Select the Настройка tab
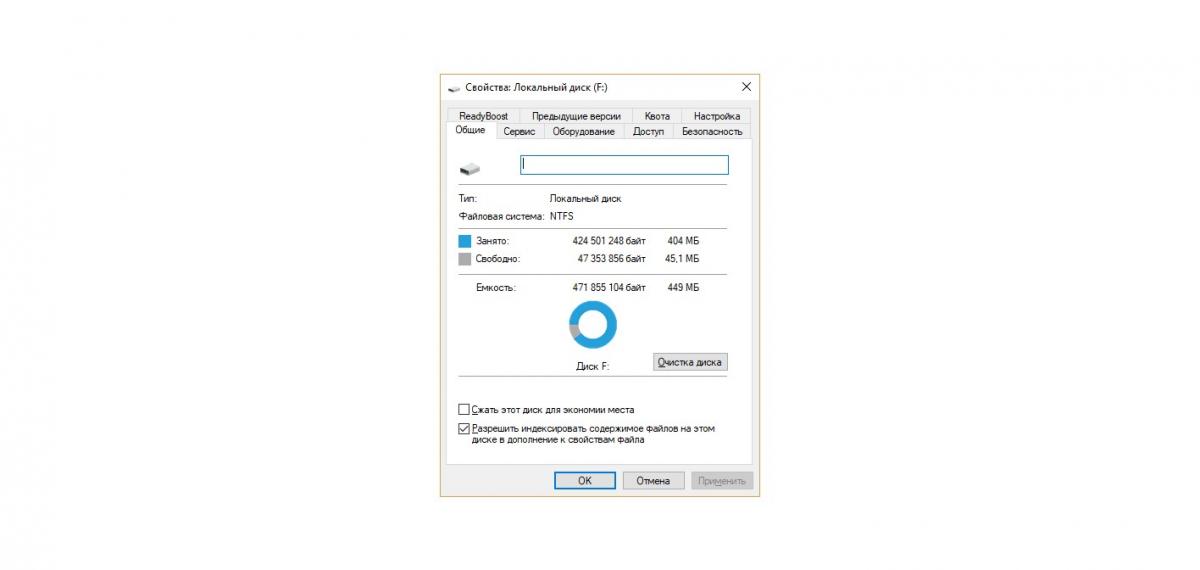Image resolution: width=1200 pixels, height=570 pixels. click(x=716, y=116)
